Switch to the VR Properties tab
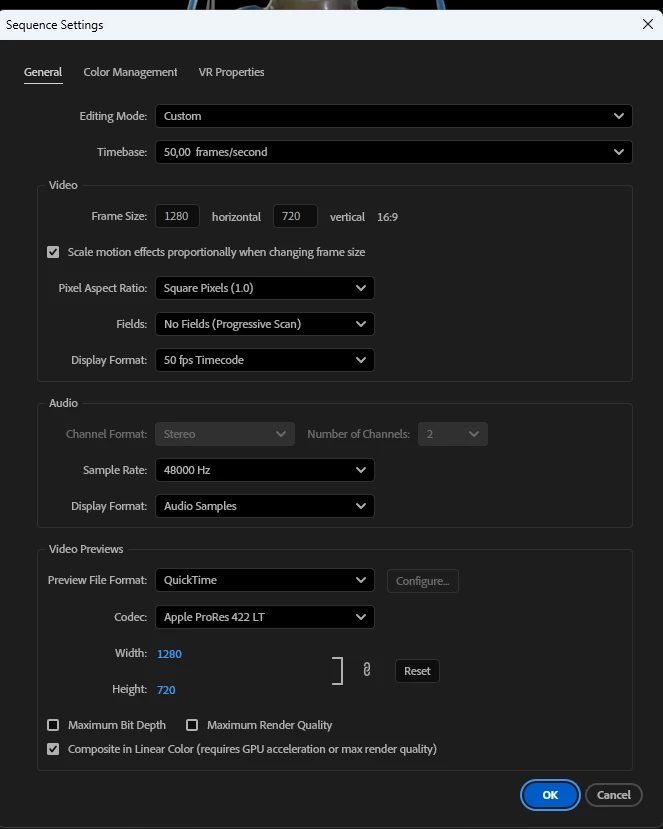 click(x=231, y=72)
